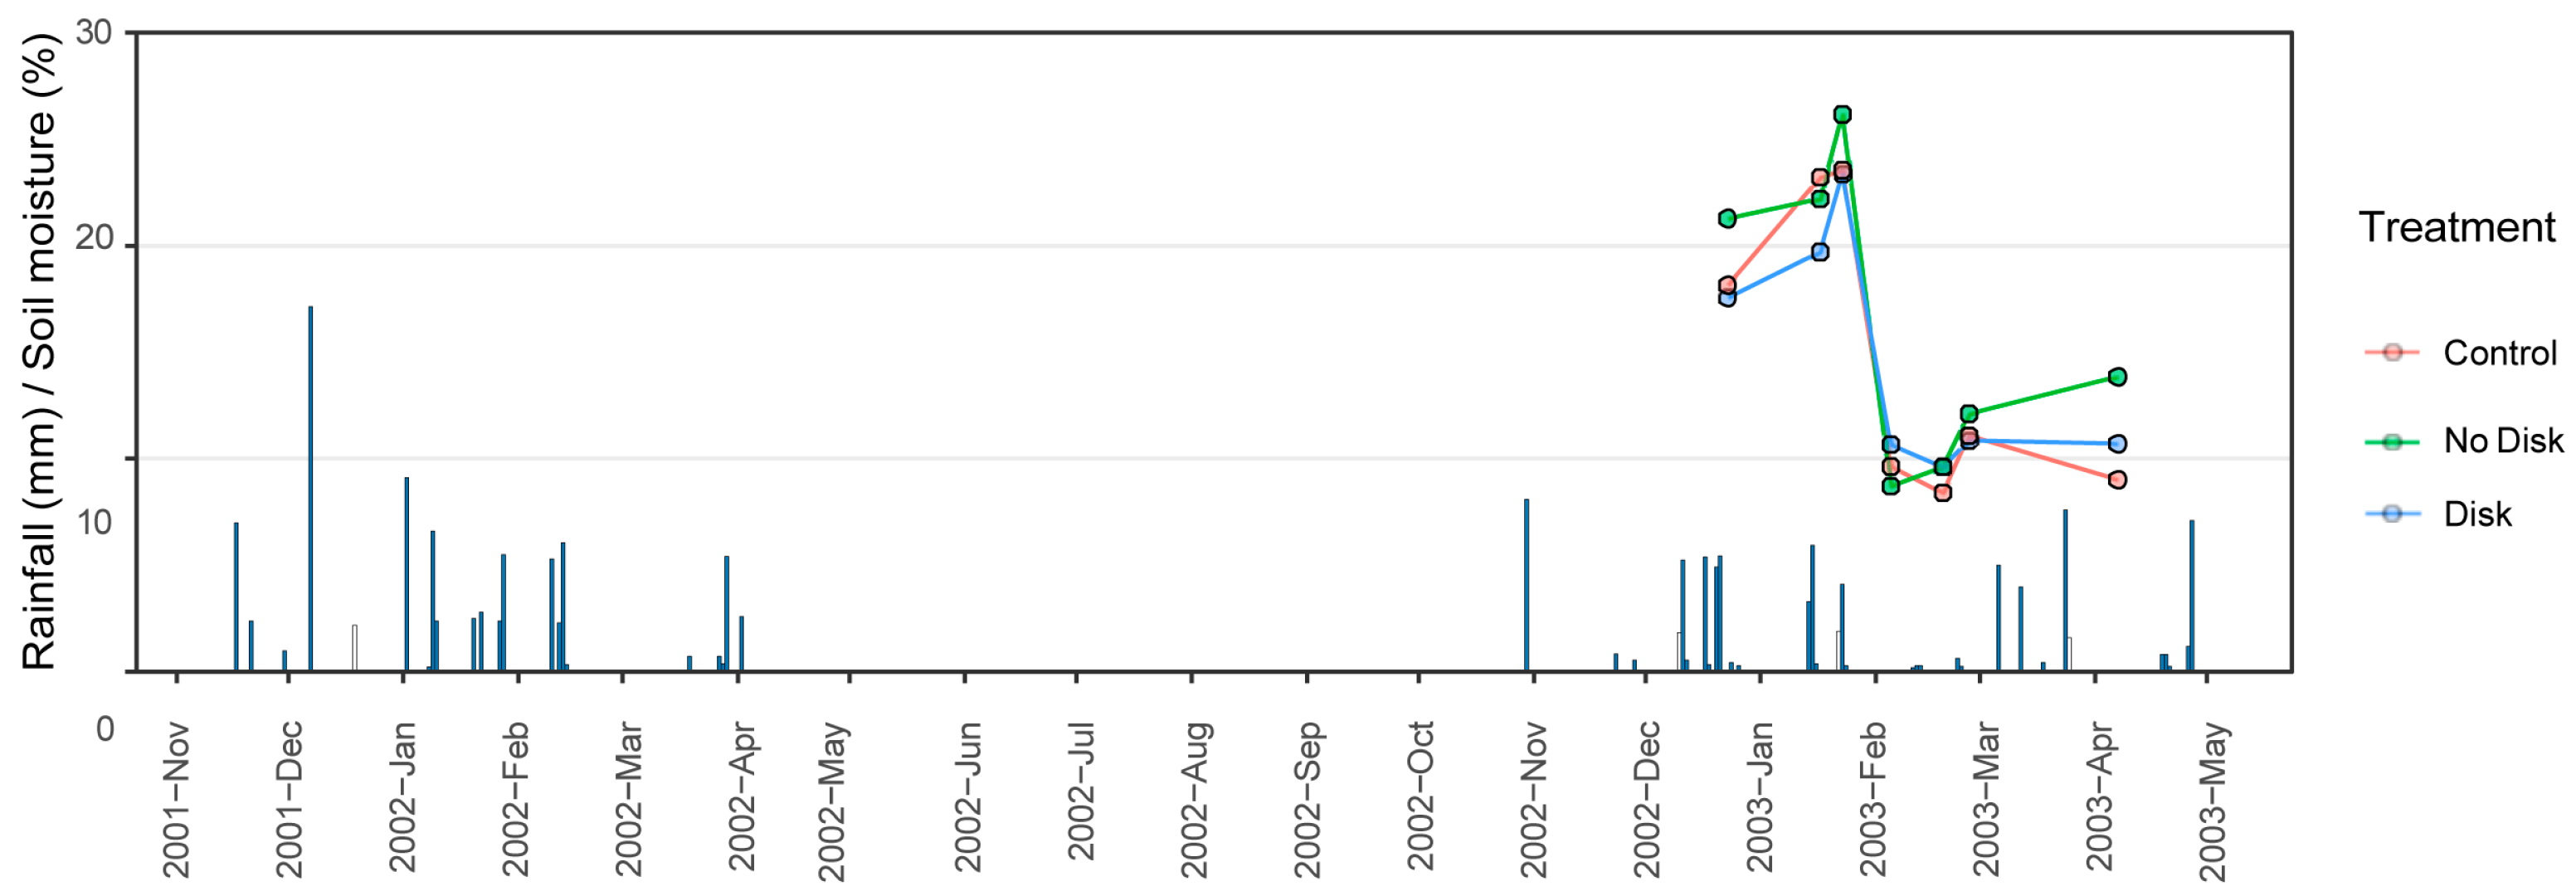Click the last red Control data point

(2117, 480)
